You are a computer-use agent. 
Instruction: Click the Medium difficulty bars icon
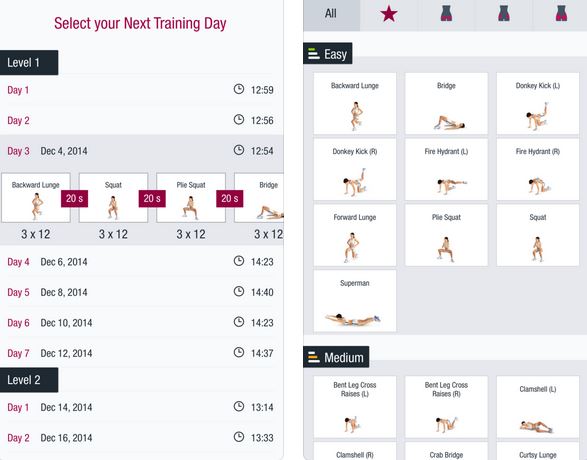pos(313,357)
